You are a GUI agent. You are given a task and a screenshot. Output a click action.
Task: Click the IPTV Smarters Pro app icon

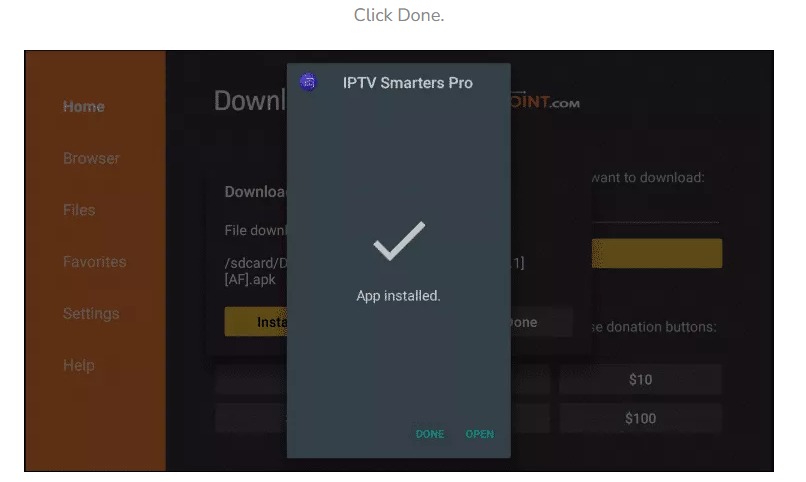(x=308, y=82)
